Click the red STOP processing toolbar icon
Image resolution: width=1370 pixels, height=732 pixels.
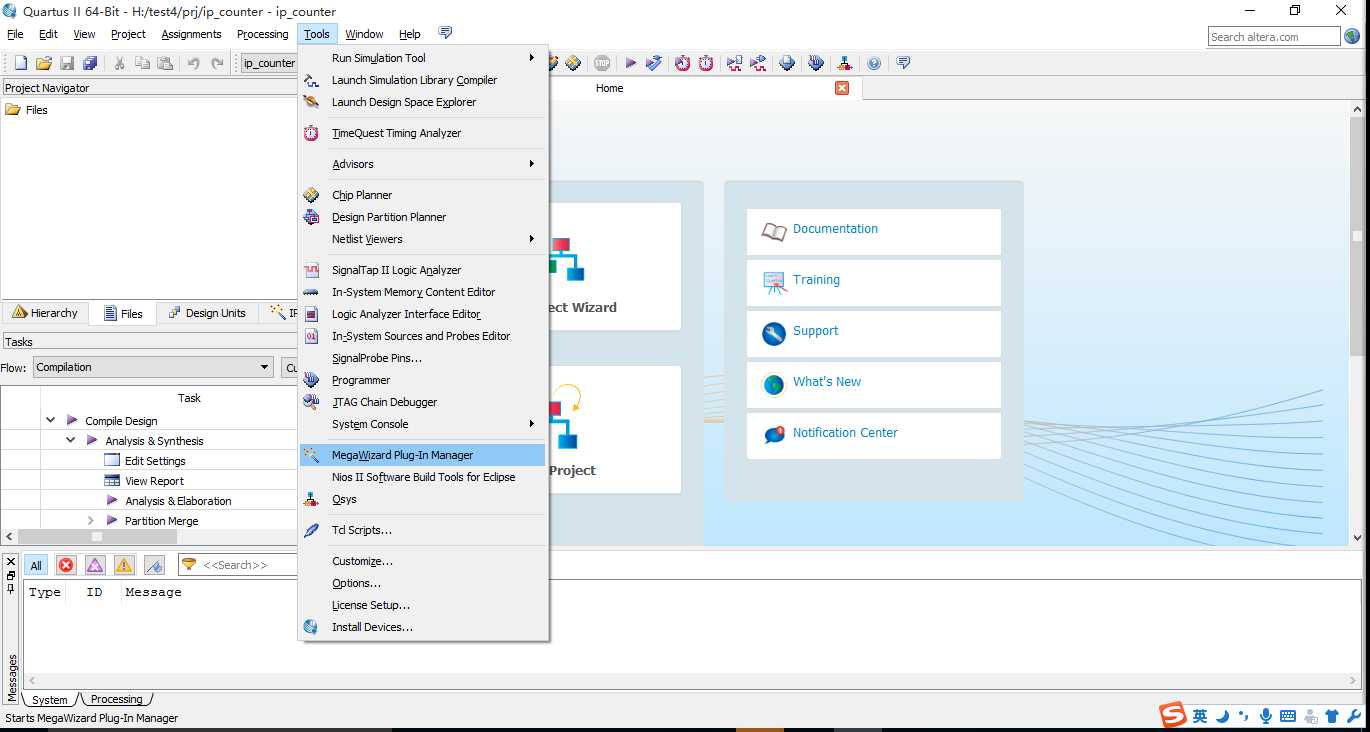602,63
